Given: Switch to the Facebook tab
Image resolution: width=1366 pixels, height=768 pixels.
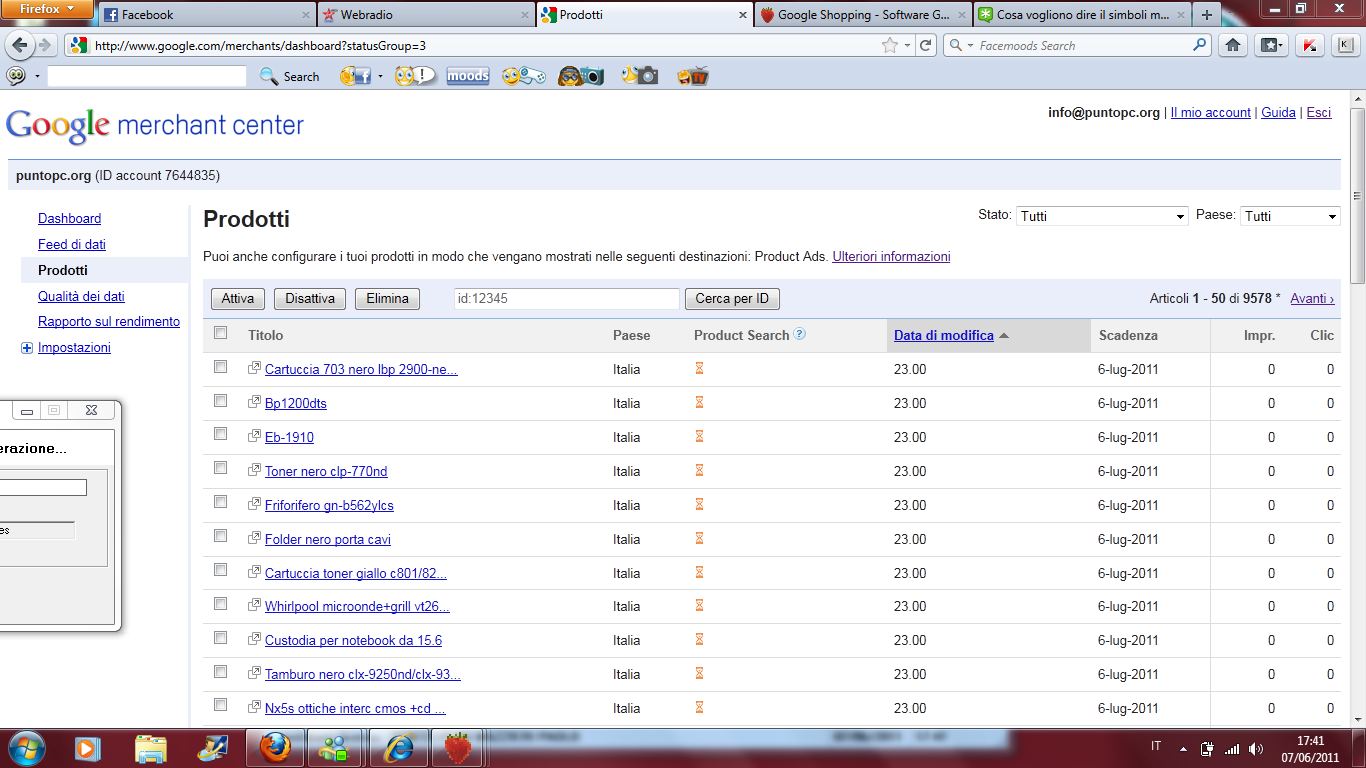Looking at the screenshot, I should pos(207,15).
